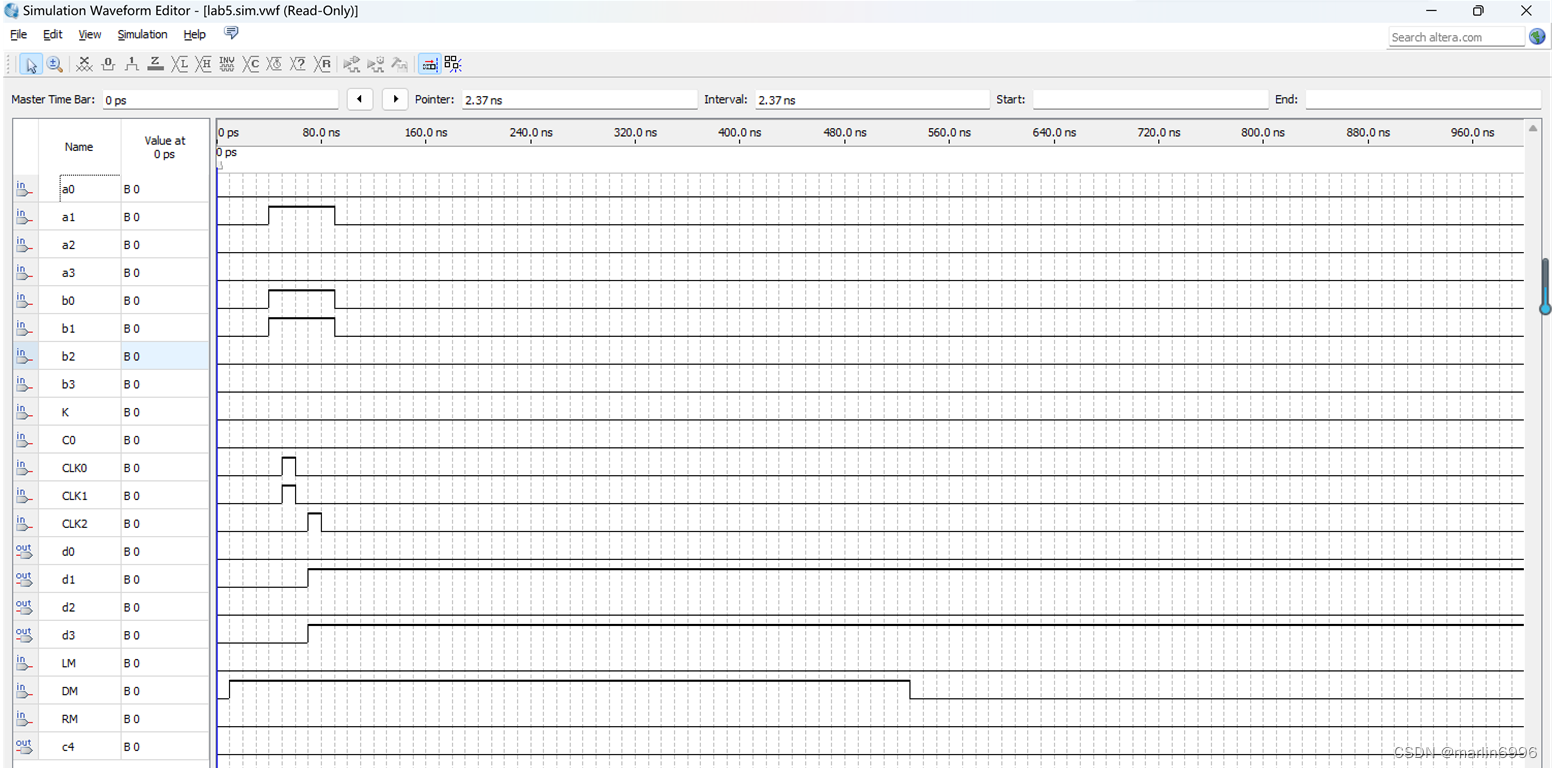The width and height of the screenshot is (1552, 768).
Task: Select signal b1 row
Action: coord(111,328)
